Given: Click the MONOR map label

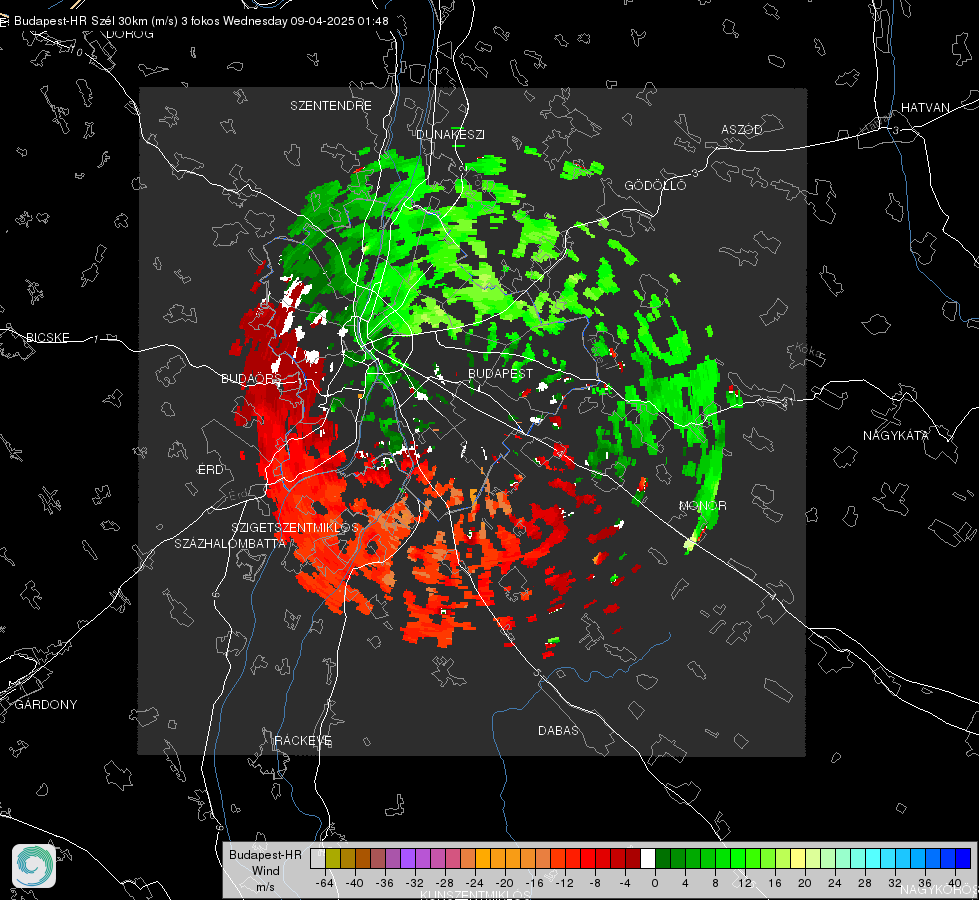Looking at the screenshot, I should tap(702, 505).
